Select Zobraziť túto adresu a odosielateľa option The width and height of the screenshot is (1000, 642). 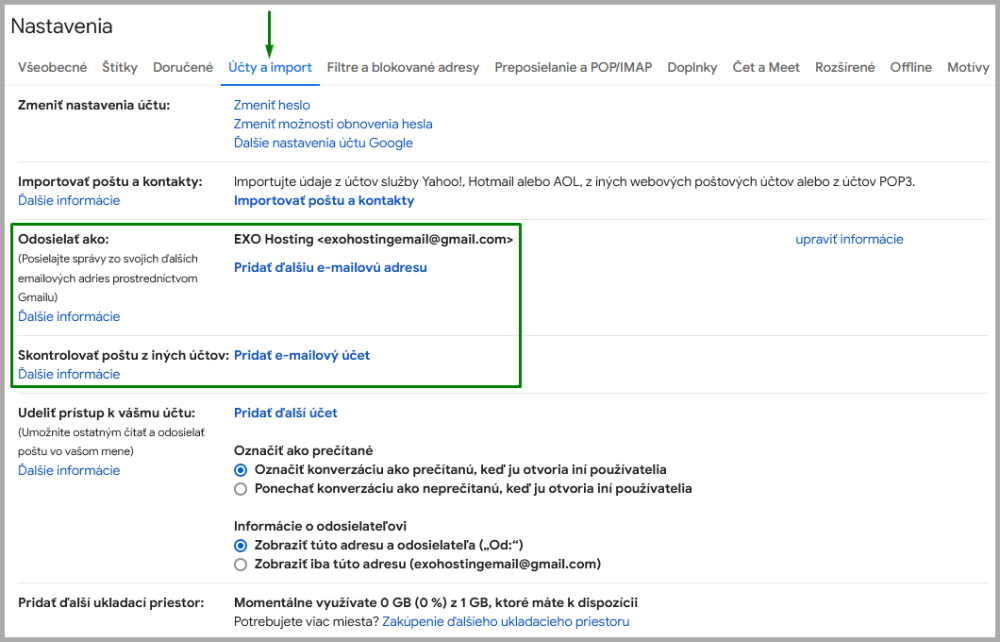click(x=240, y=545)
